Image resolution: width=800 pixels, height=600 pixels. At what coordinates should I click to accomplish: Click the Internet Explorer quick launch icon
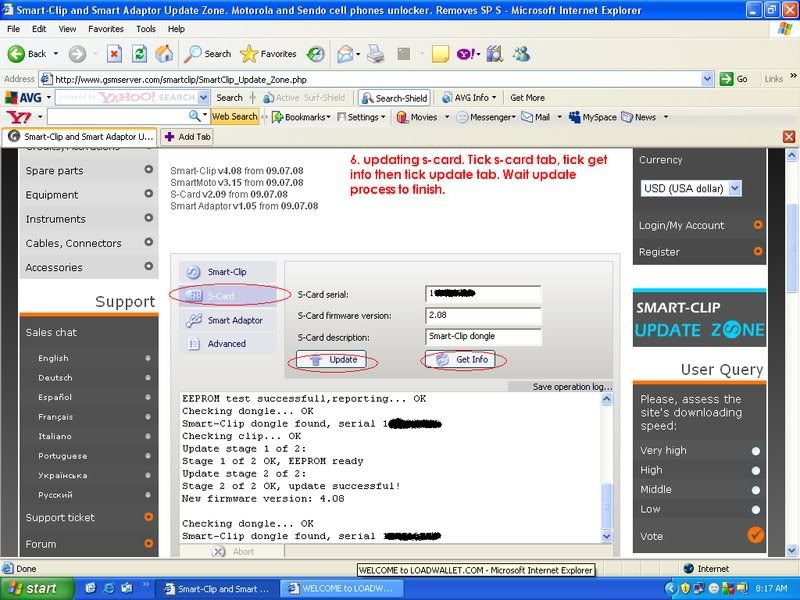pyautogui.click(x=109, y=588)
